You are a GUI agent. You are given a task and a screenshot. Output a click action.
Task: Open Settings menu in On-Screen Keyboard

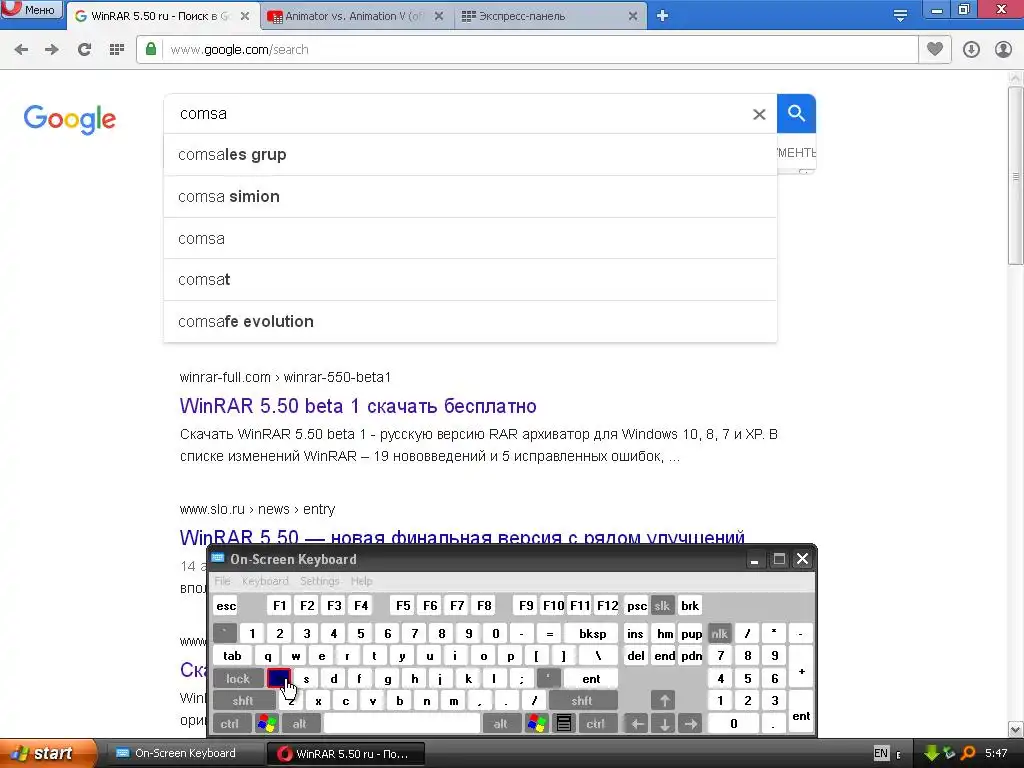click(319, 581)
